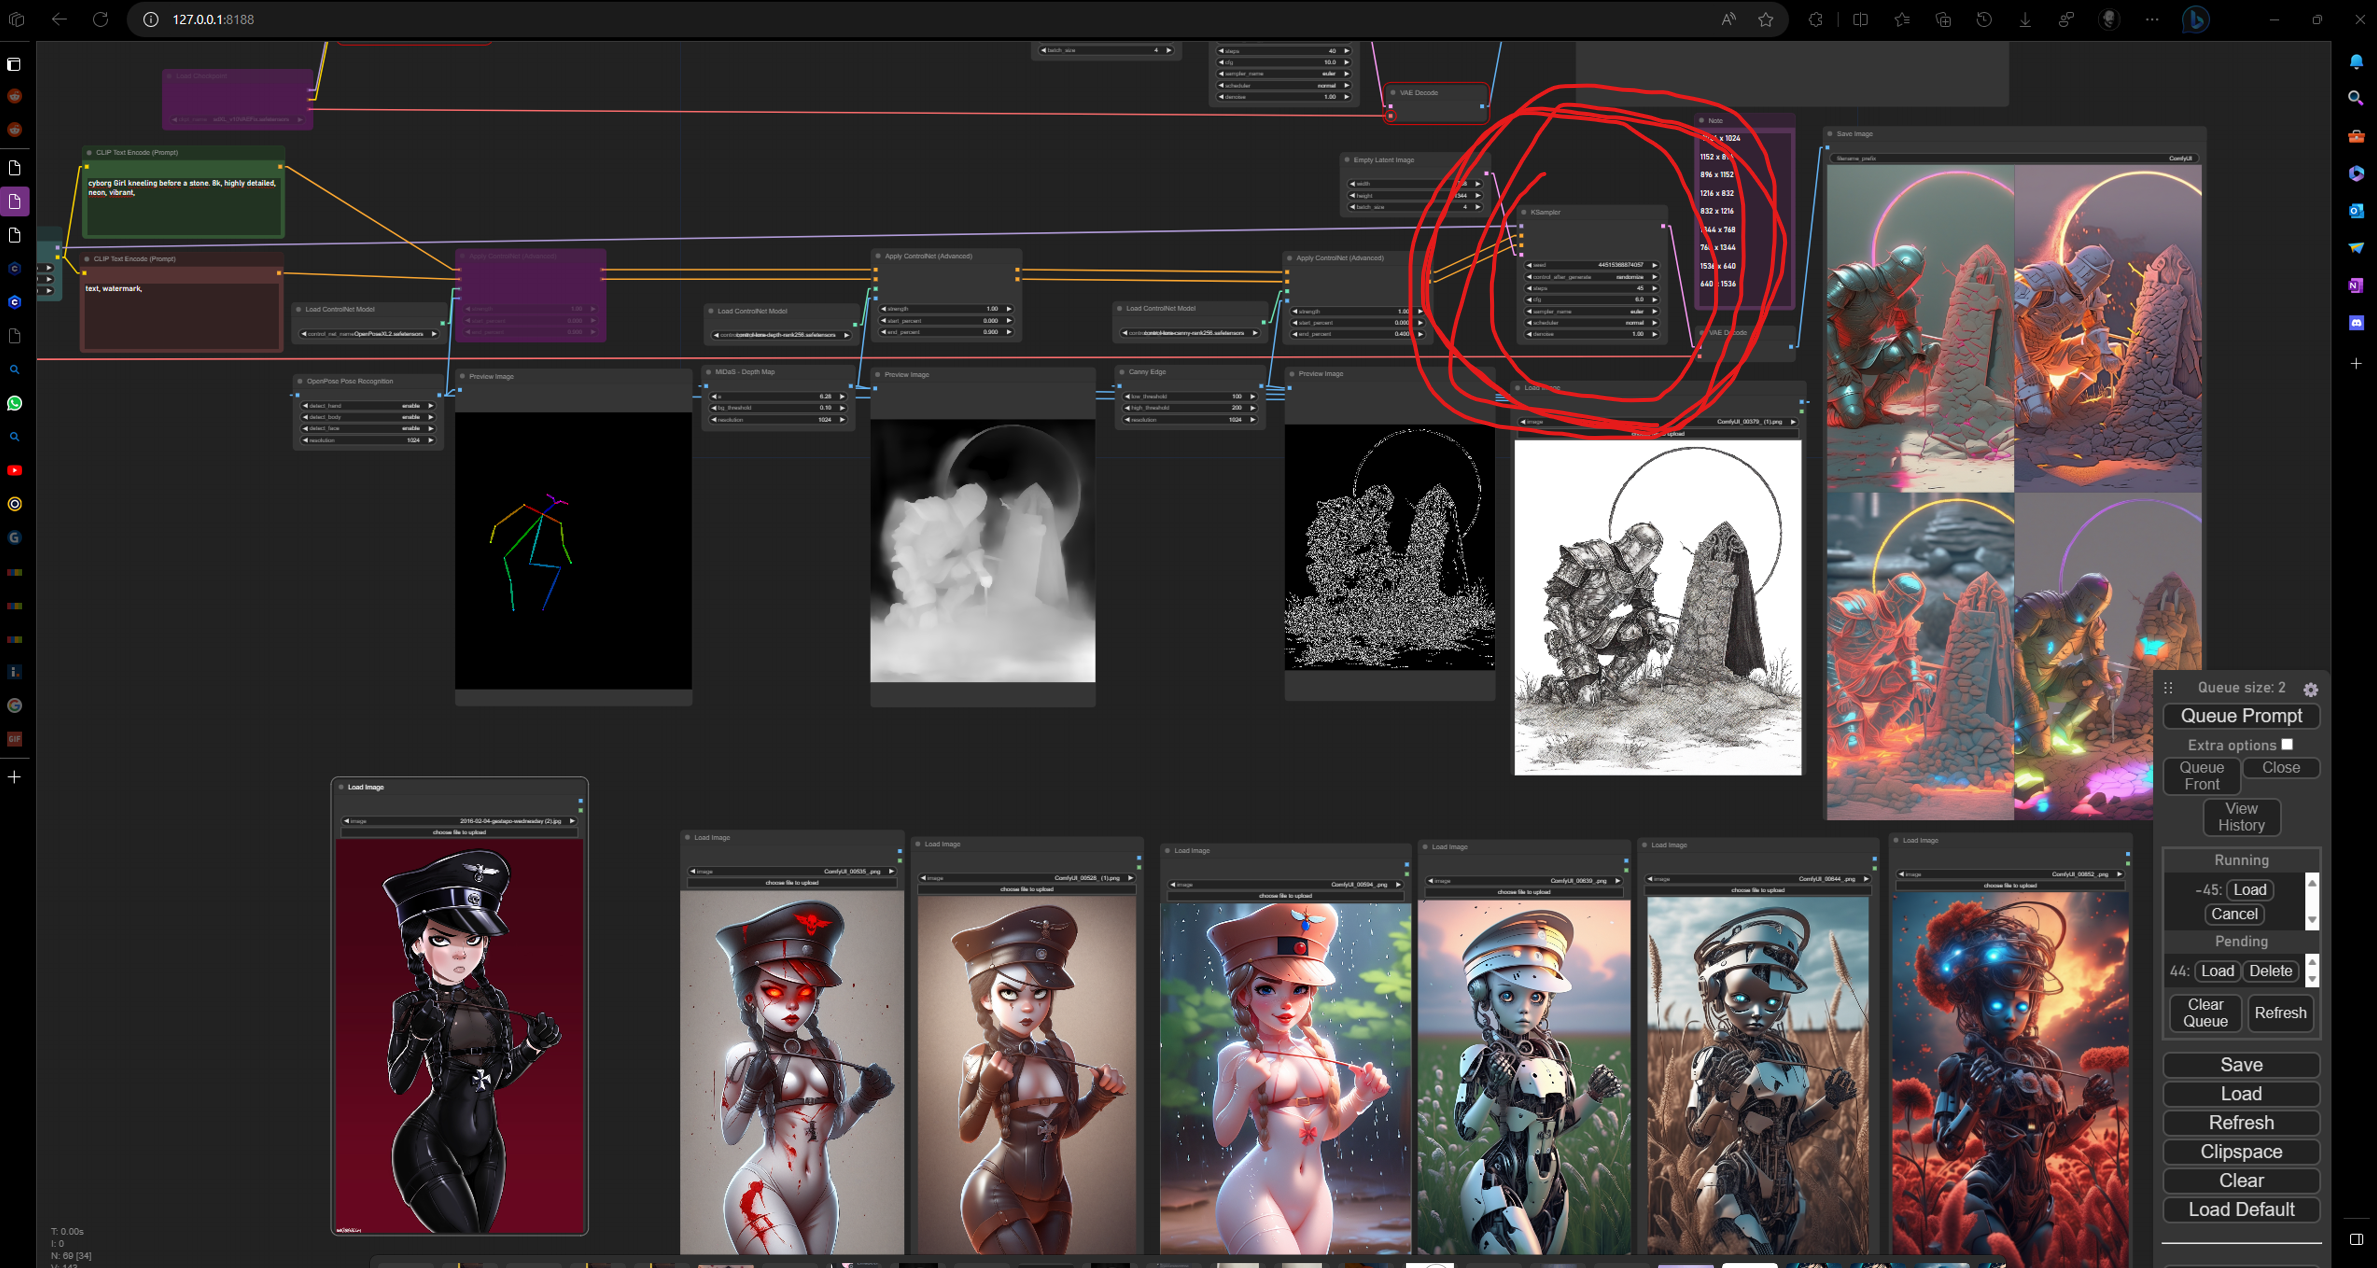Open View History in queue panel
Image resolution: width=2377 pixels, height=1268 pixels.
(x=2241, y=817)
